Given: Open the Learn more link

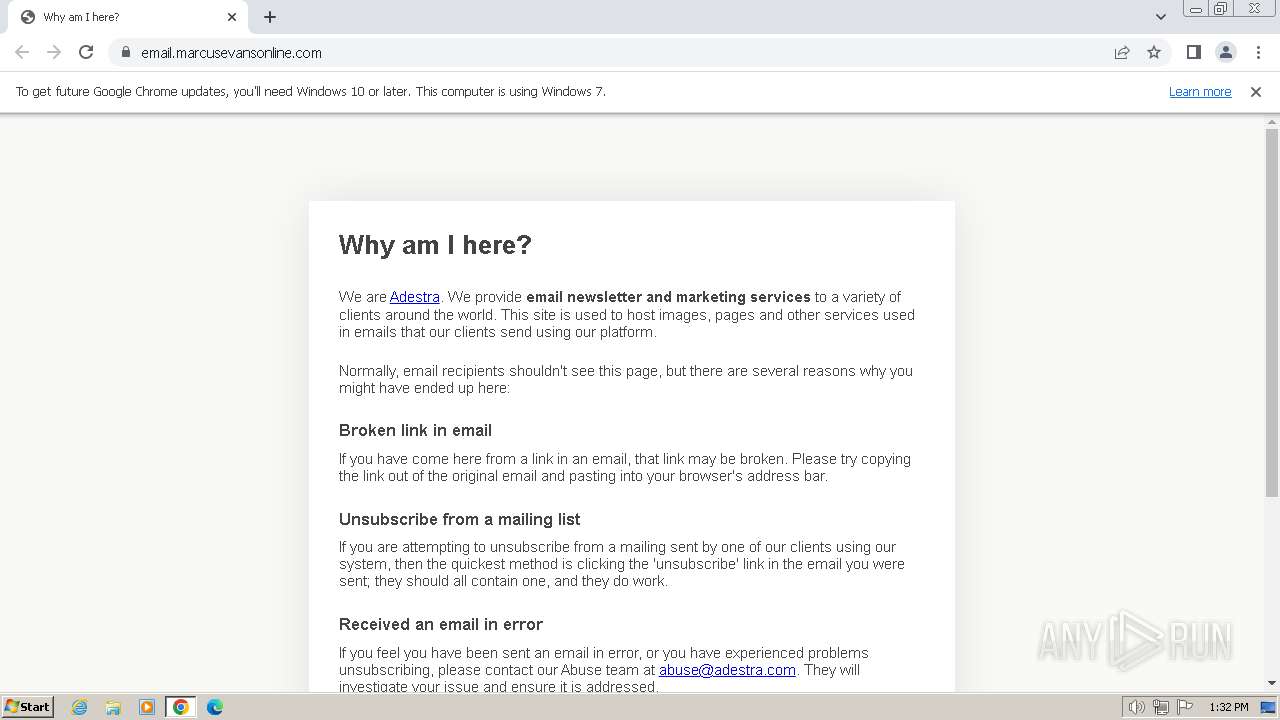Looking at the screenshot, I should point(1200,91).
